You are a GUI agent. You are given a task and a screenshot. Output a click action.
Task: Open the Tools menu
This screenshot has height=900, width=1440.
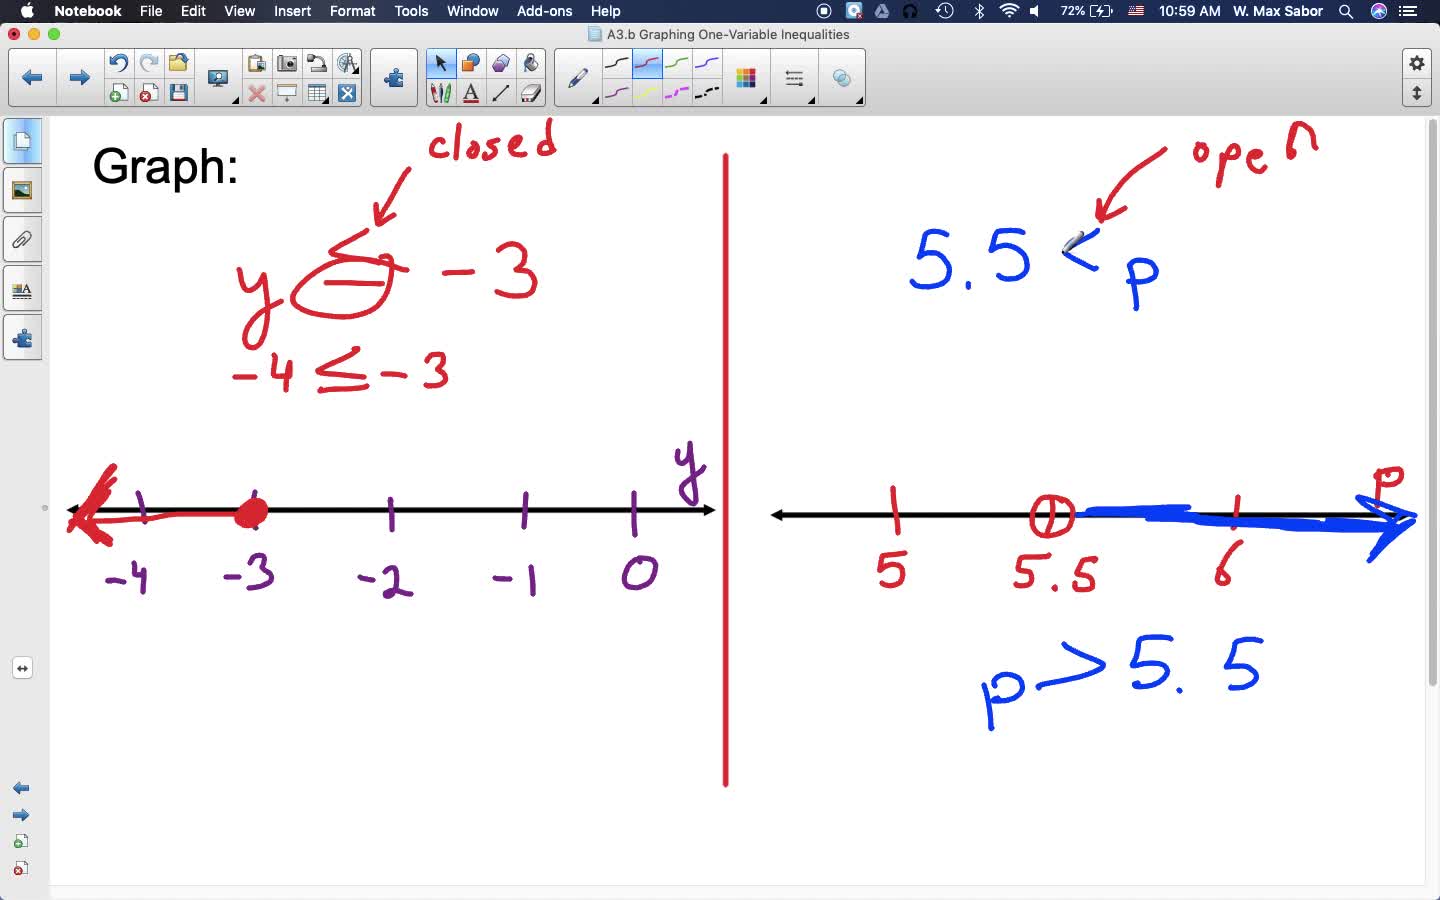pos(411,11)
